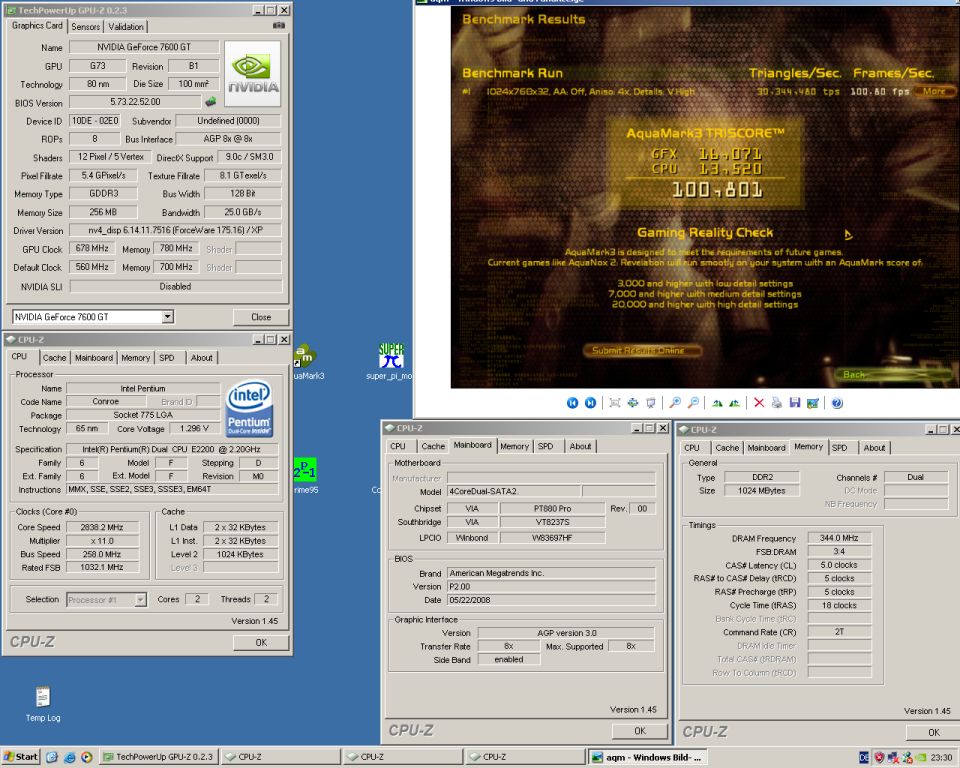Open SPD tab in CPU-Z processor window
Image resolution: width=960 pixels, height=768 pixels.
[167, 358]
